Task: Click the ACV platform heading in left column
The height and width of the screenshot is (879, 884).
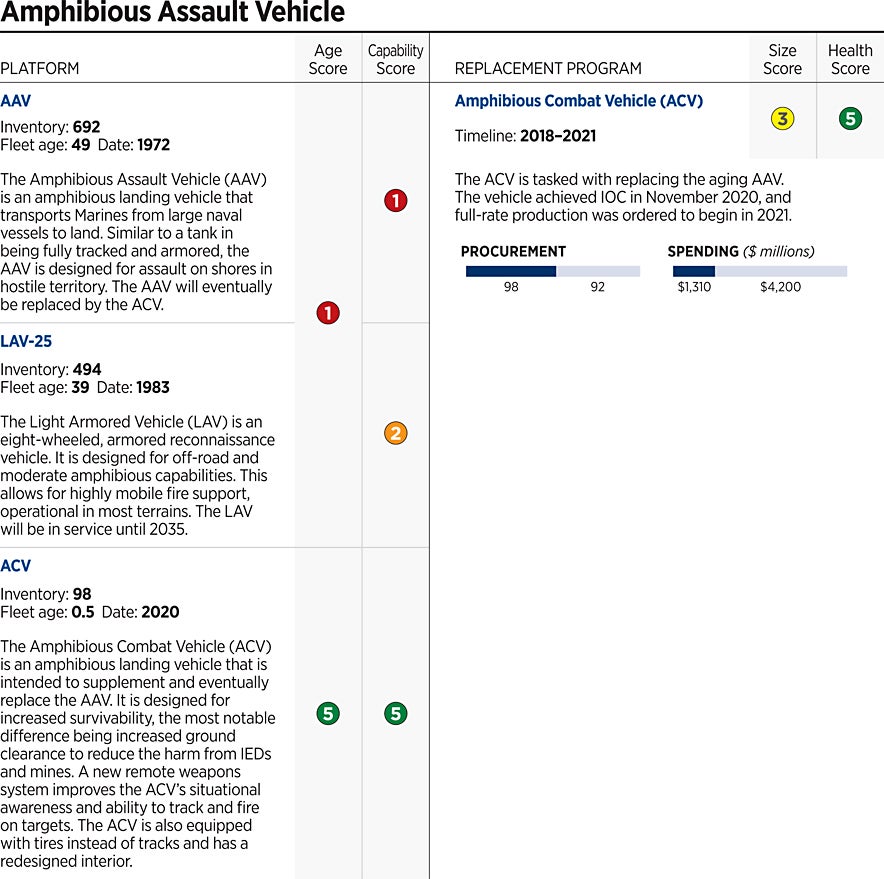Action: [16, 566]
